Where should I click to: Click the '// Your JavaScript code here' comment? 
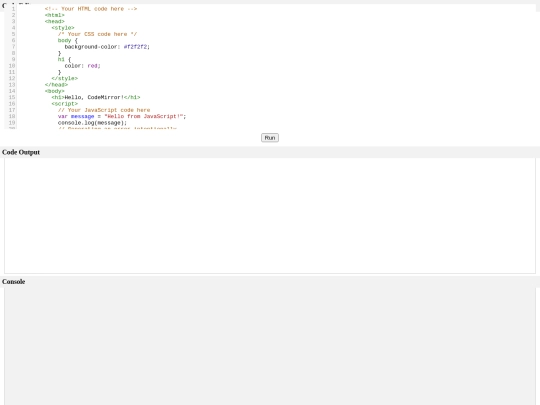(104, 110)
